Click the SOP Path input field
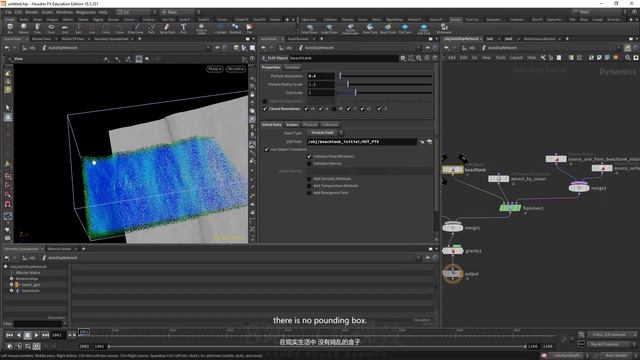The width and height of the screenshot is (640, 360). (x=362, y=142)
